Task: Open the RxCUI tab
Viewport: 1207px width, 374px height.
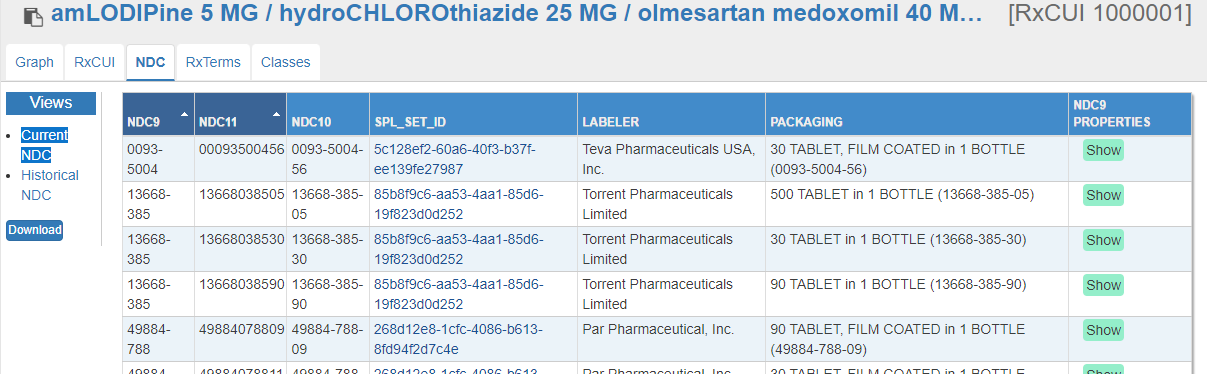Action: pos(94,62)
